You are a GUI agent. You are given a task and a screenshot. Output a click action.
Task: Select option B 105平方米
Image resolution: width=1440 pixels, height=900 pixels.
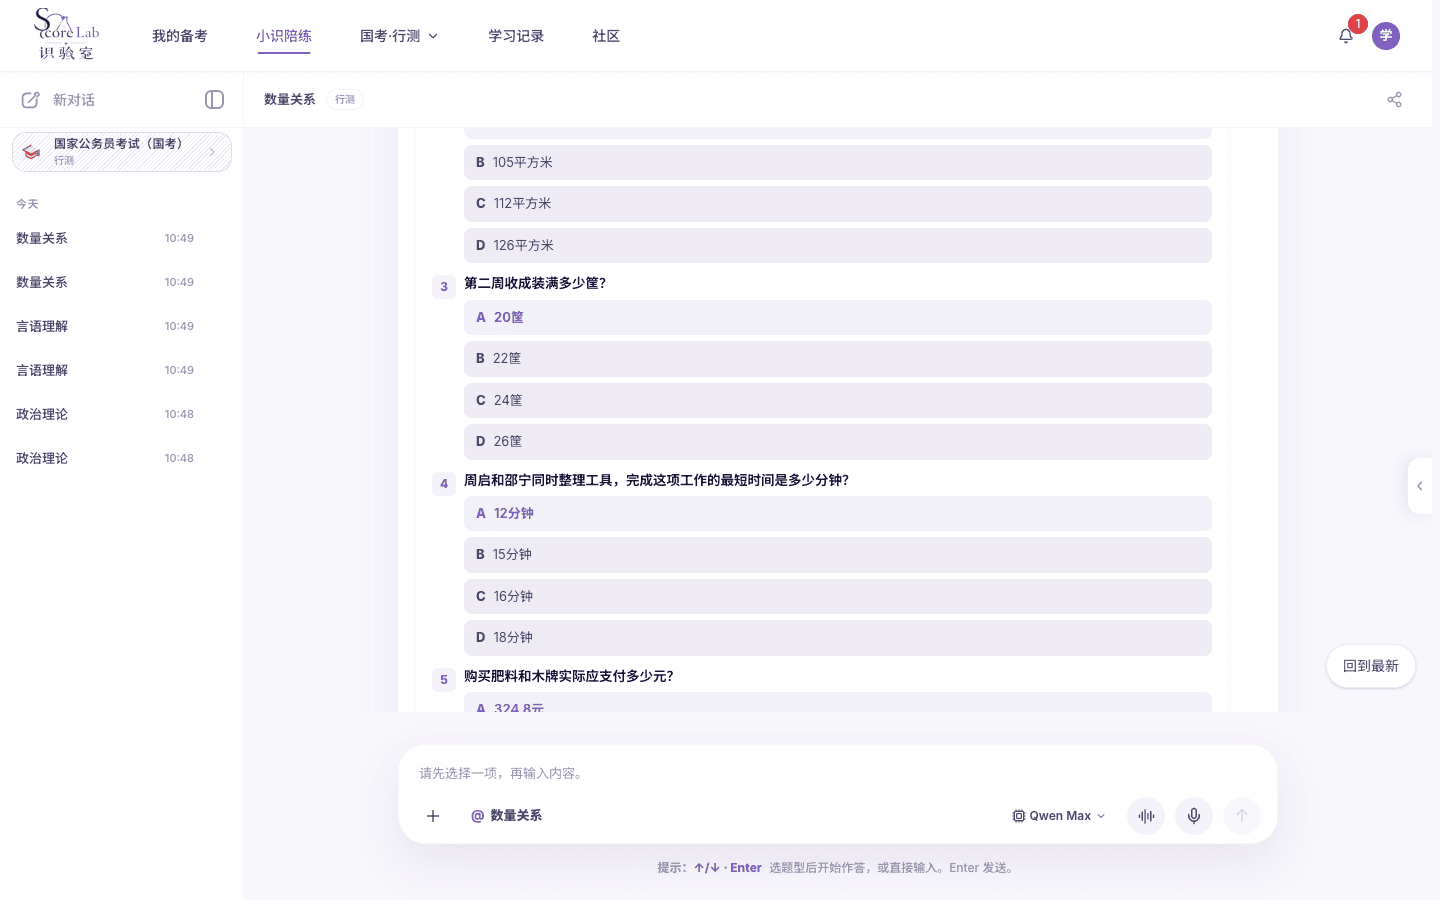click(838, 162)
